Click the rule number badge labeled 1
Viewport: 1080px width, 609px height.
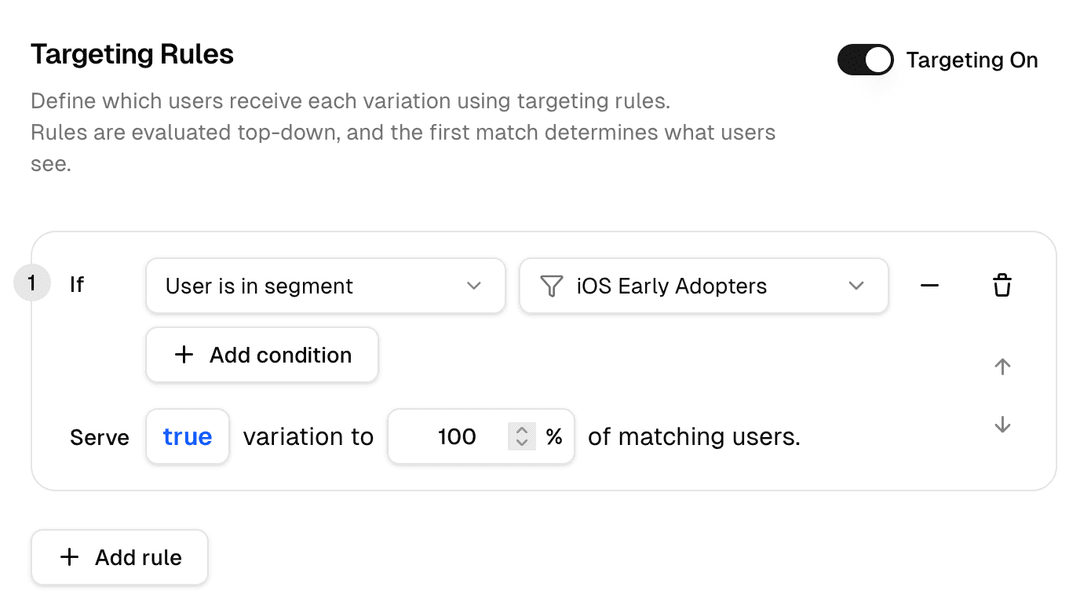tap(32, 284)
